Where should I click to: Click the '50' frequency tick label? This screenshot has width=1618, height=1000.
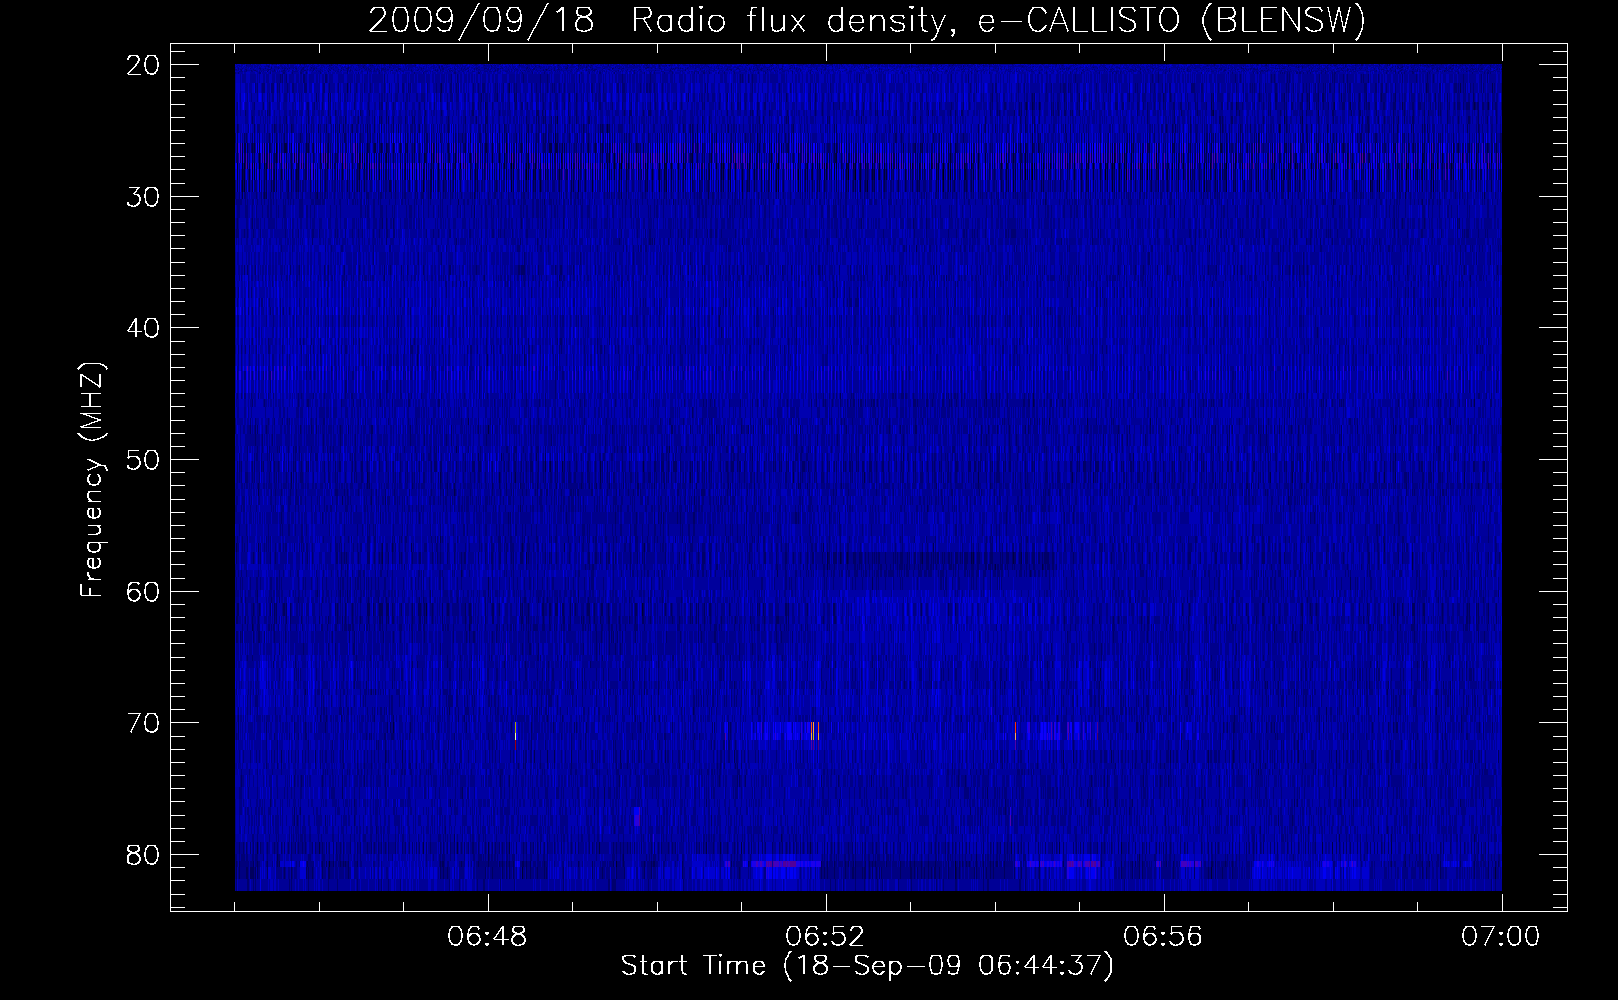tap(143, 460)
